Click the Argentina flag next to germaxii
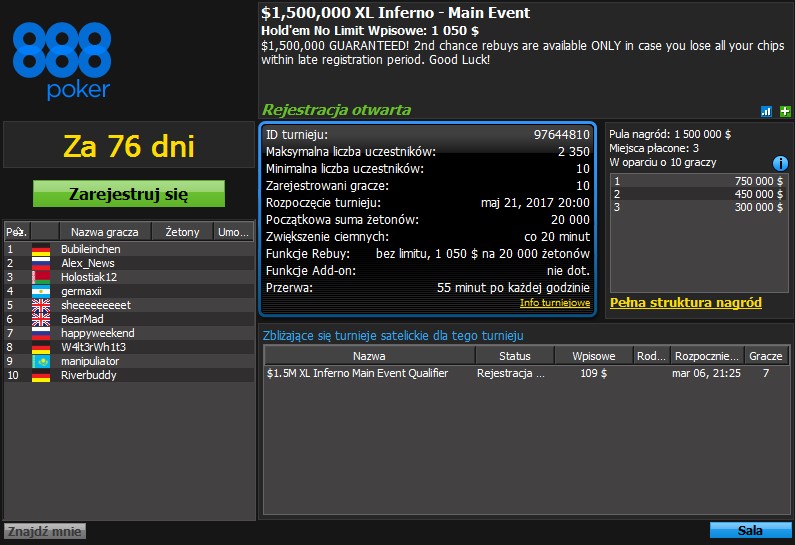This screenshot has height=545, width=795. pyautogui.click(x=41, y=291)
